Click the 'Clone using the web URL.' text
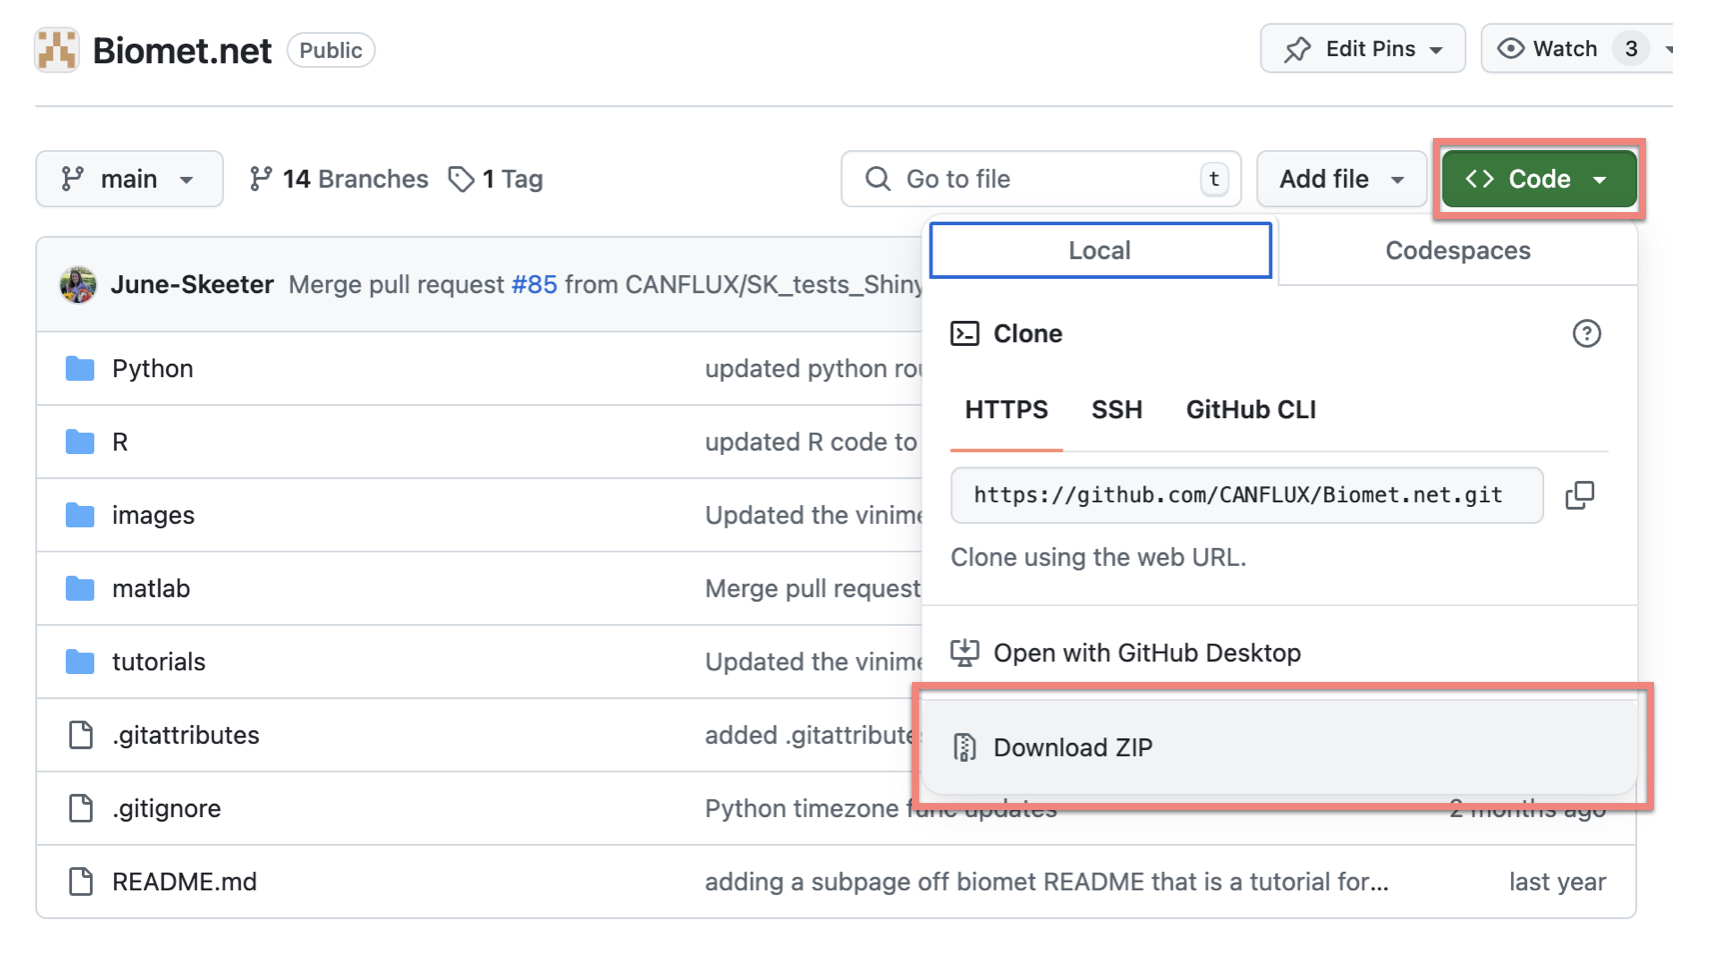Image resolution: width=1718 pixels, height=954 pixels. pyautogui.click(x=1099, y=557)
